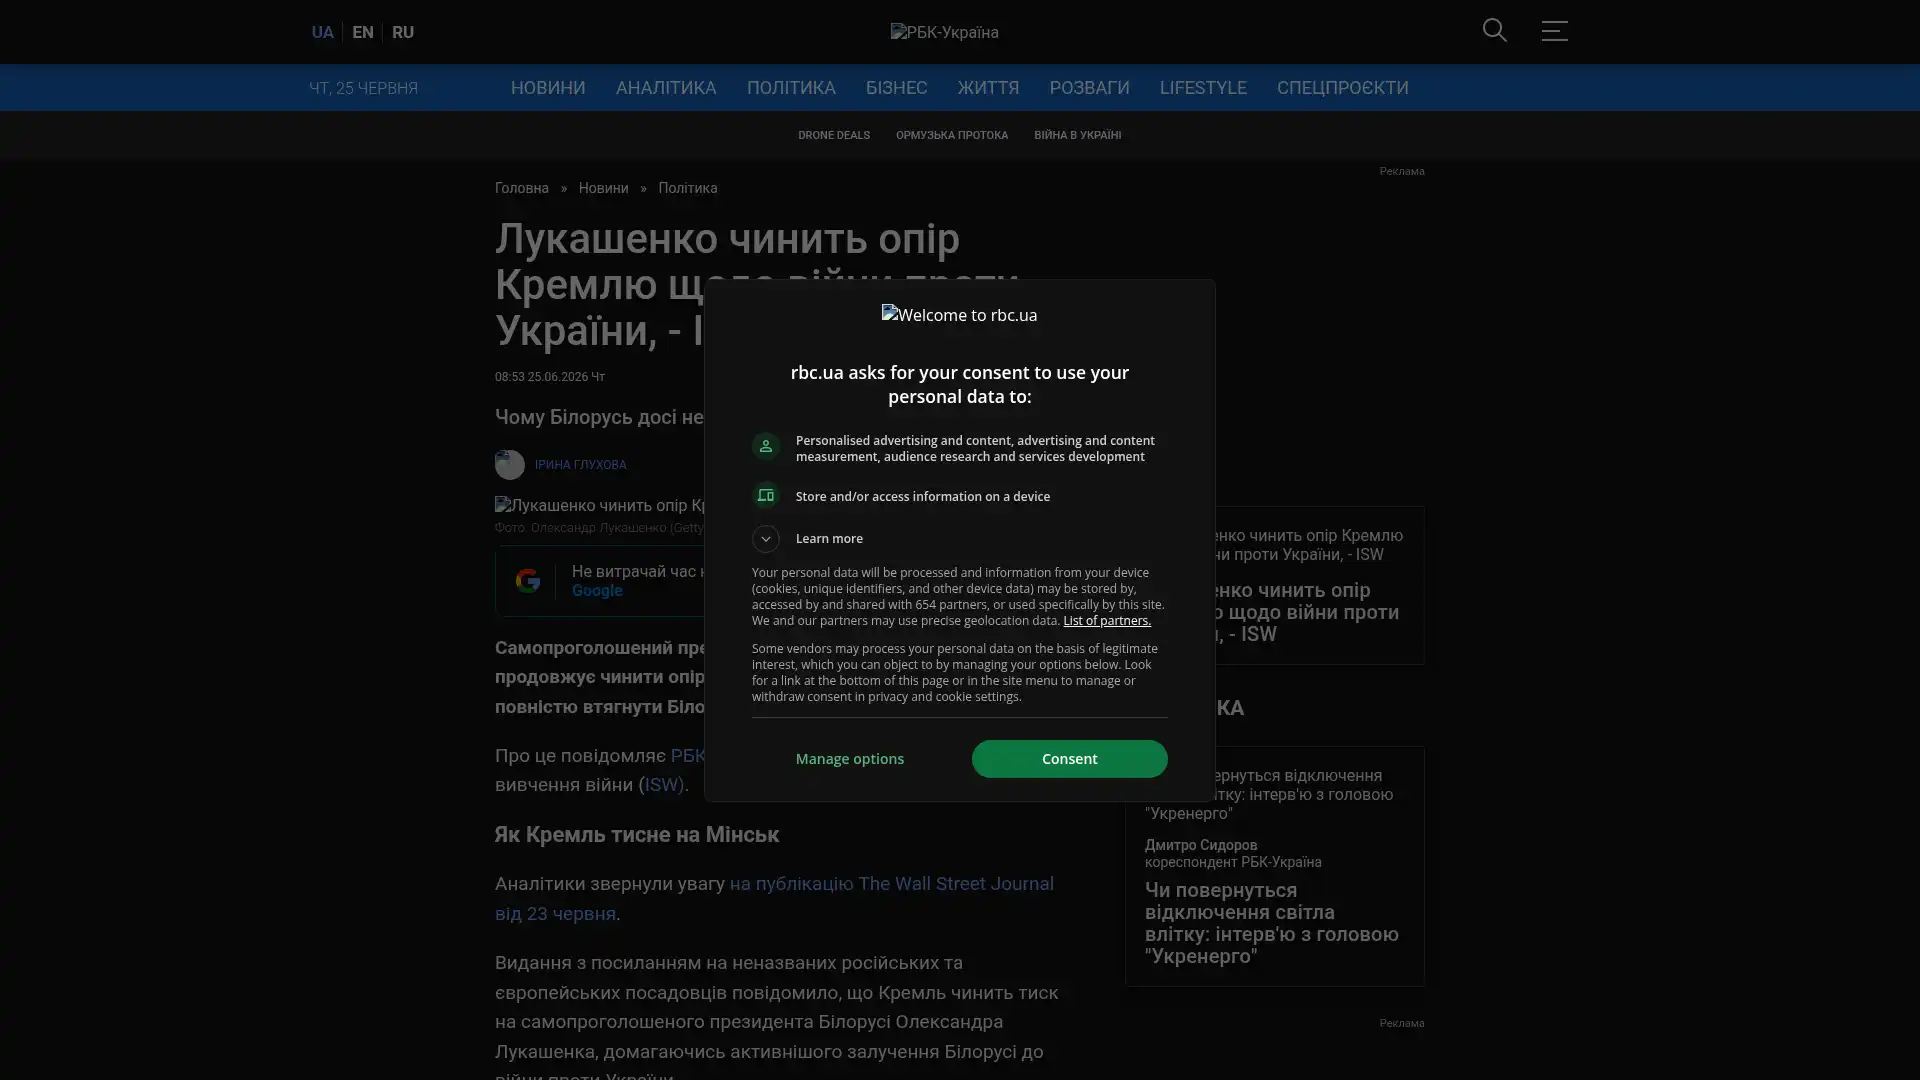Expand the Learn more chevron
This screenshot has width=1920, height=1080.
(765, 539)
